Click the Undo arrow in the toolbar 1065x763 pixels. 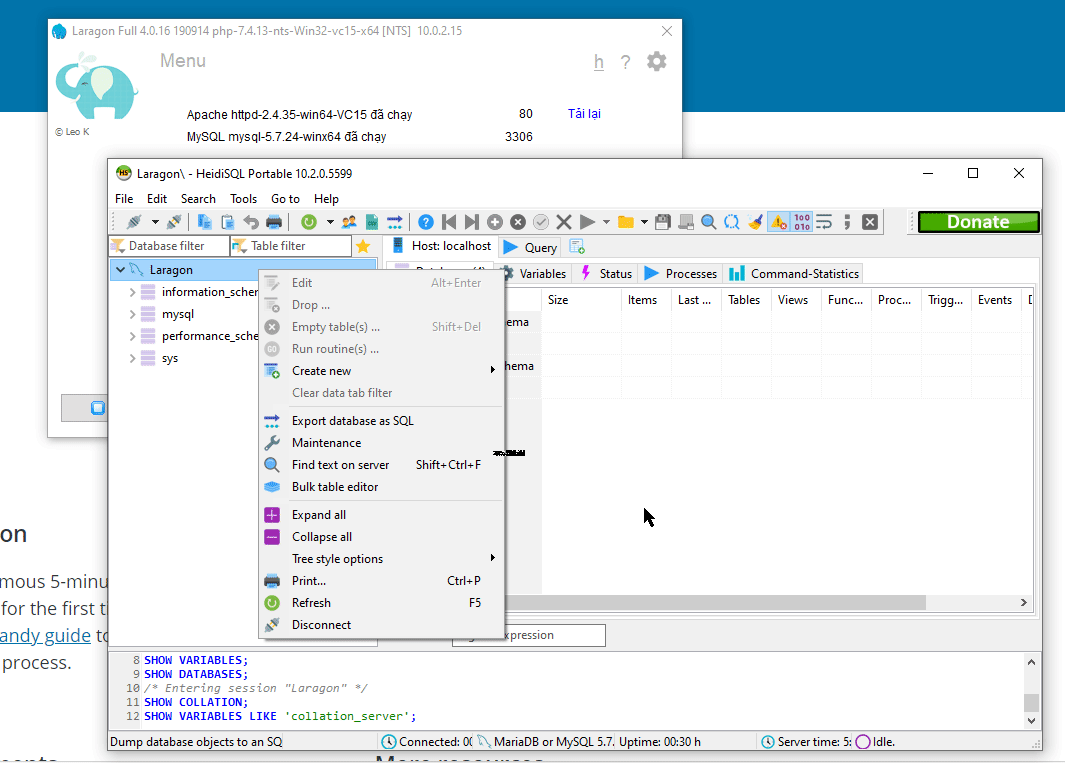coord(251,221)
